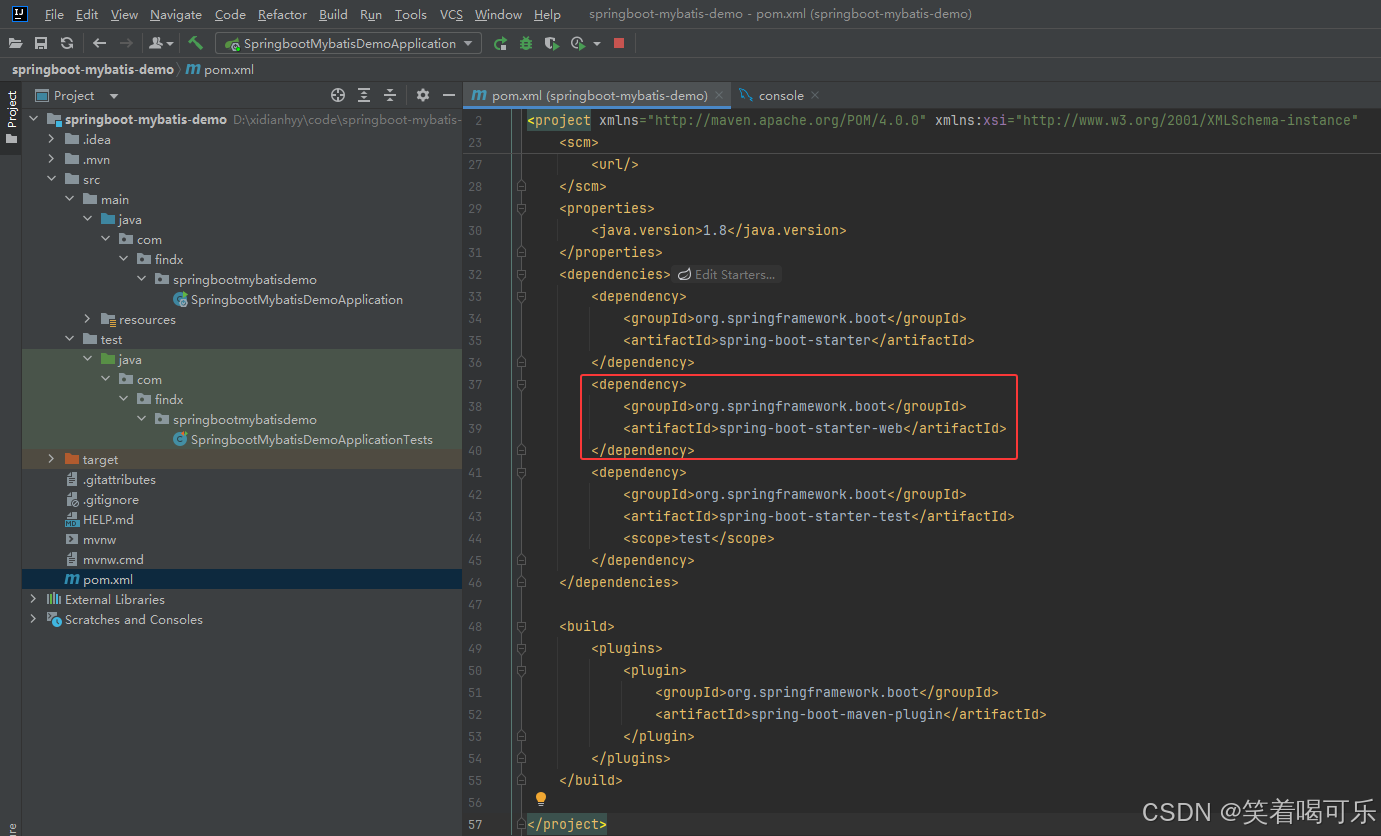1381x836 pixels.
Task: Open Project panel settings gear
Action: coord(423,95)
